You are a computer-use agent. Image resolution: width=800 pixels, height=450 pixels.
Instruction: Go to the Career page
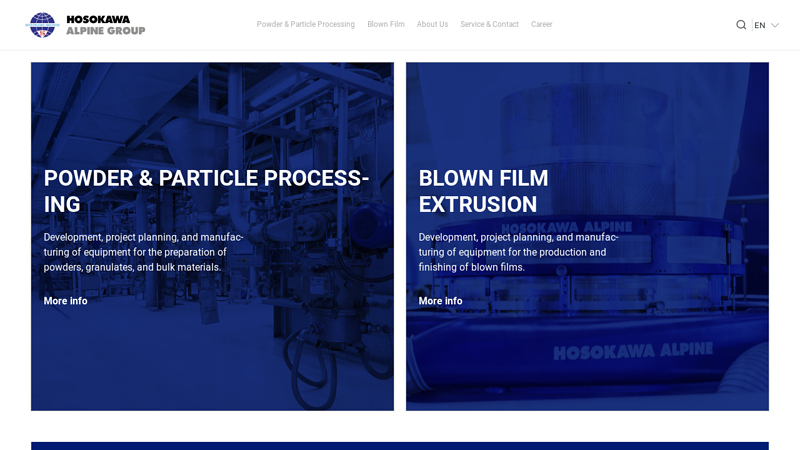pyautogui.click(x=541, y=24)
